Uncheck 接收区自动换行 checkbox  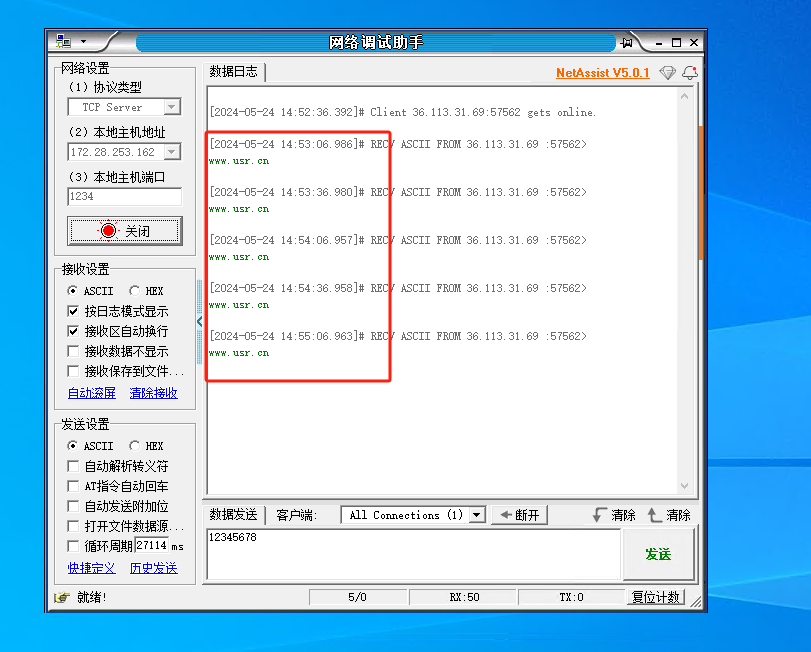click(73, 331)
